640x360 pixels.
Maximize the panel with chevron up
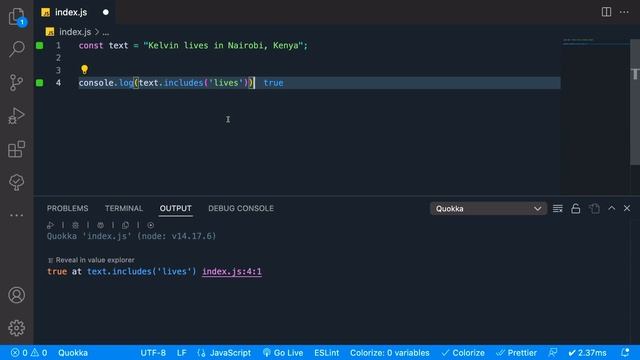pyautogui.click(x=611, y=208)
